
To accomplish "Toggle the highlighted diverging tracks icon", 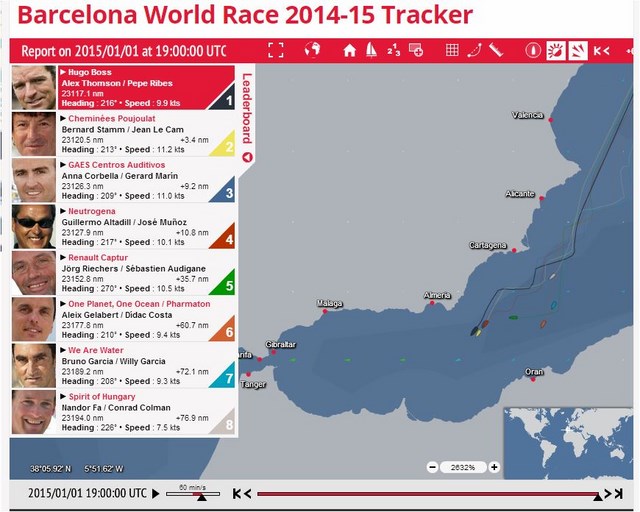I will pyautogui.click(x=578, y=50).
